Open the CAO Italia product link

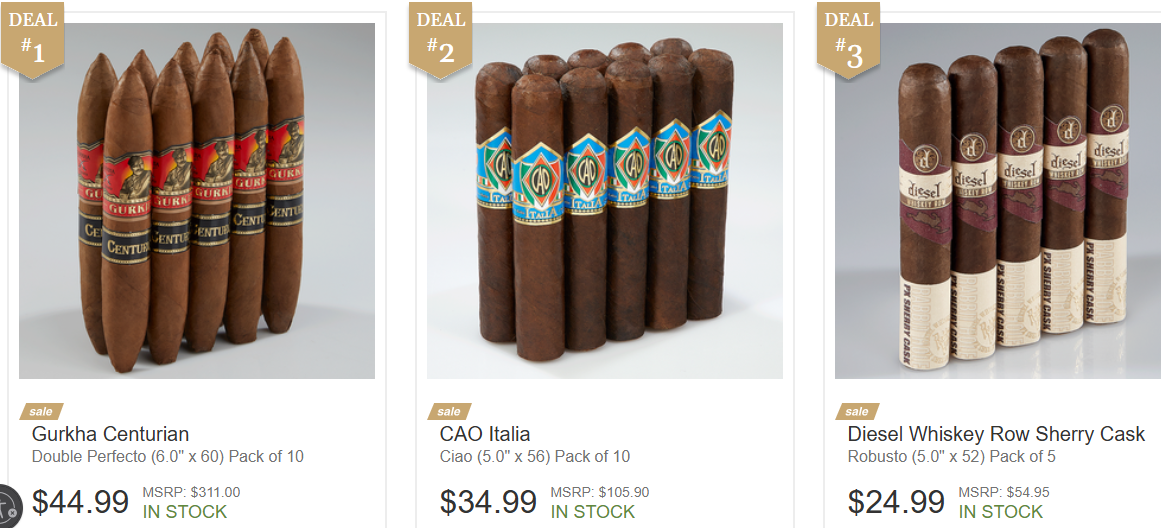pos(485,434)
